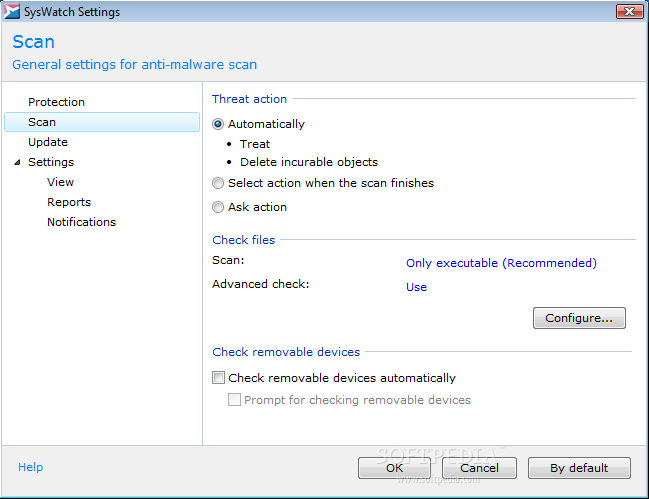
Task: Change Only executable (Recommended) scan option
Action: (501, 263)
